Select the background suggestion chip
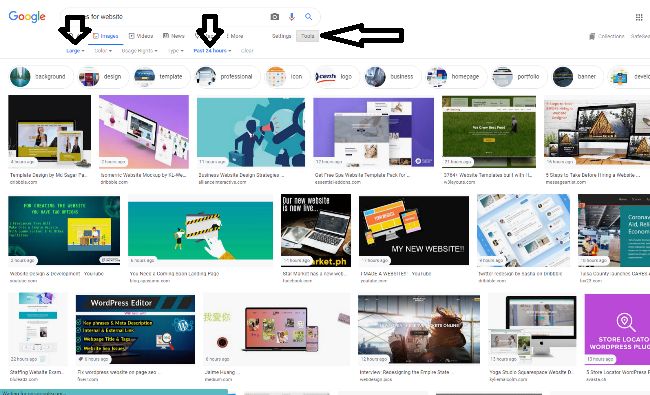 pos(41,77)
